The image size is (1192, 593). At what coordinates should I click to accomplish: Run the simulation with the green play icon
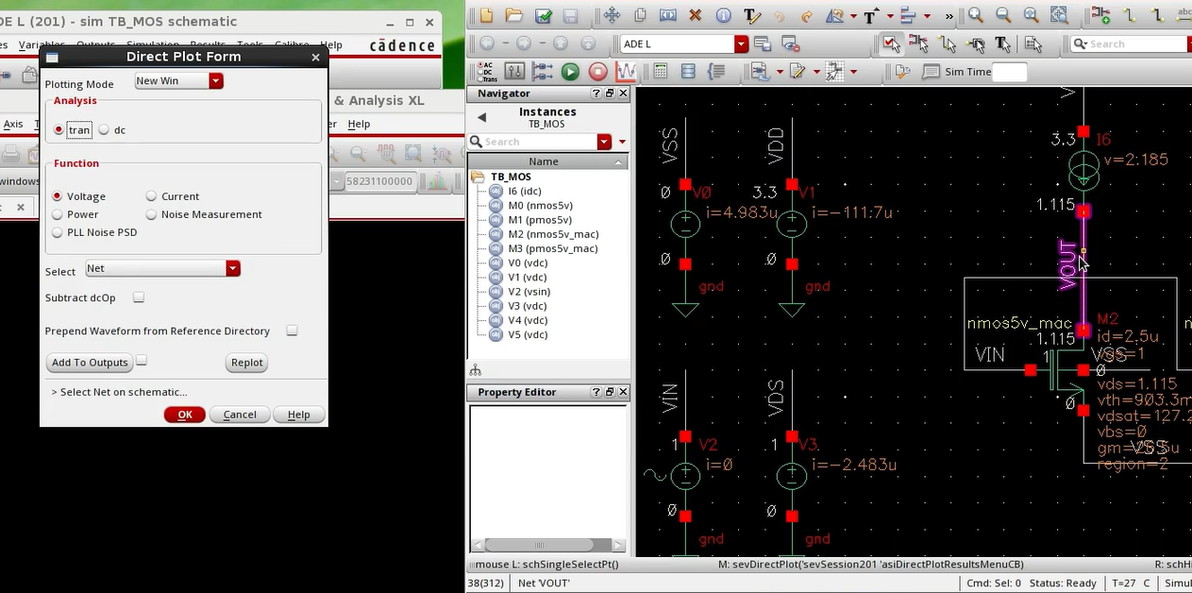(570, 72)
